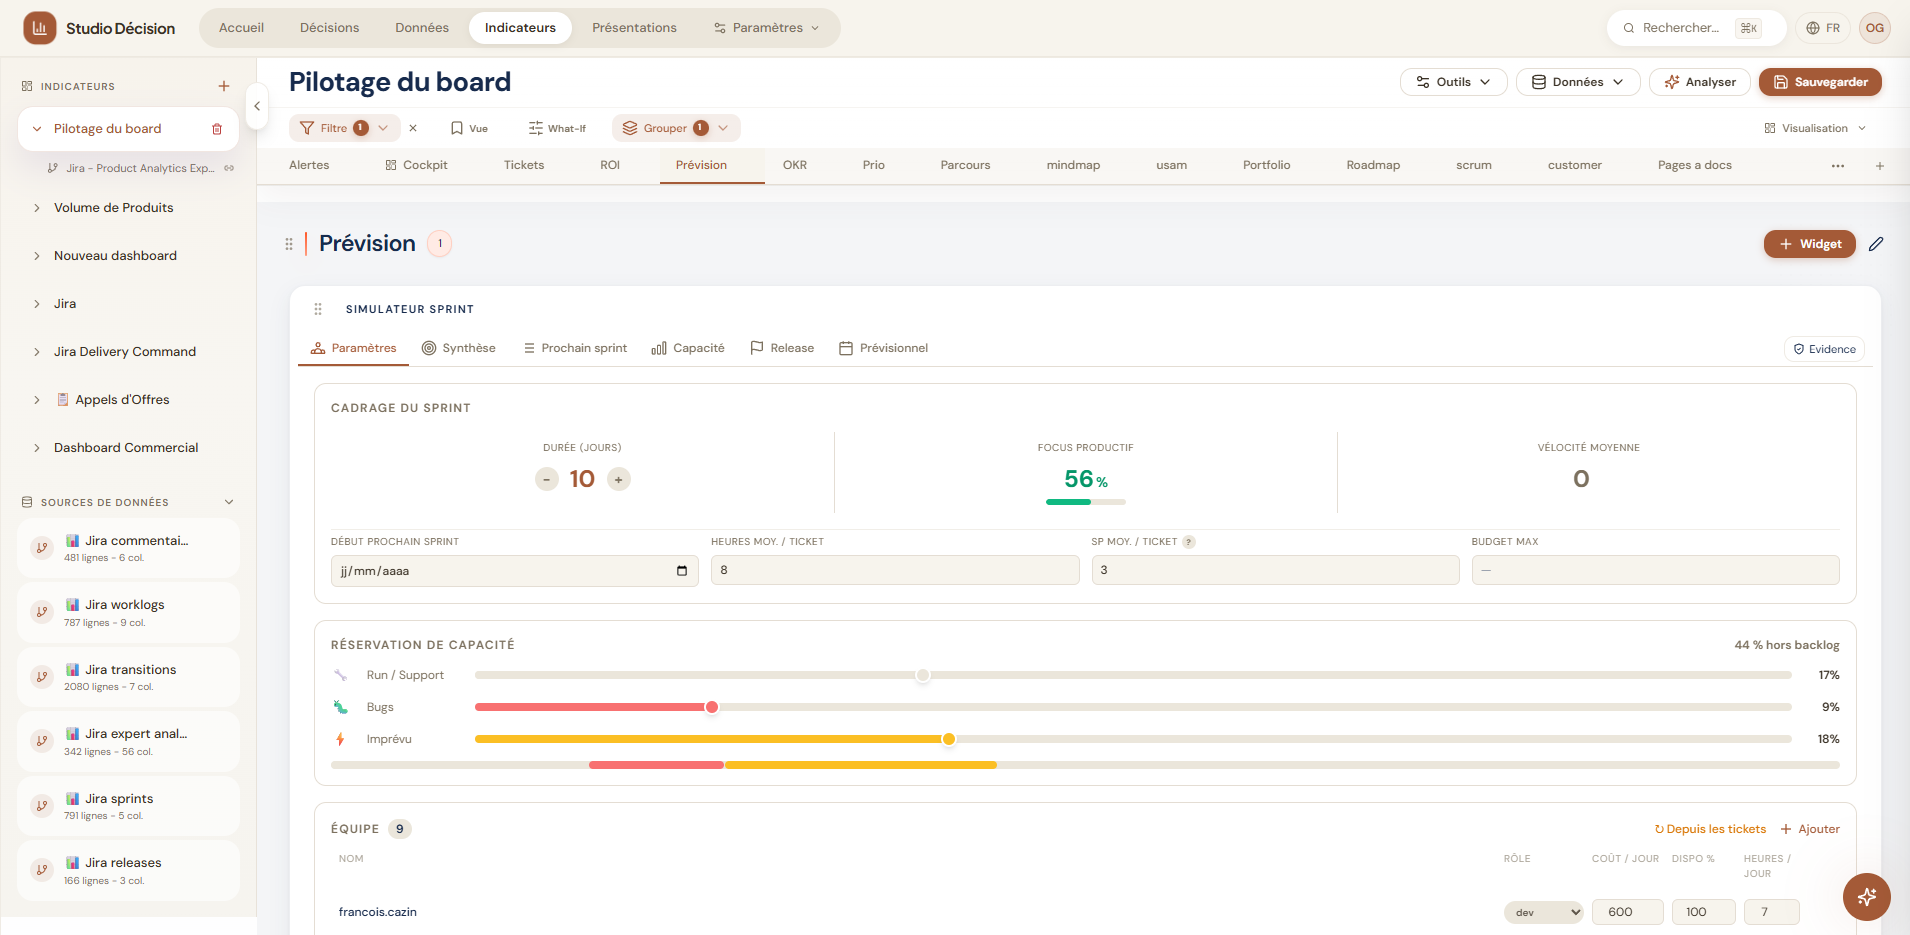The height and width of the screenshot is (935, 1910).
Task: Click the Analyser sparkle button
Action: click(x=1700, y=82)
